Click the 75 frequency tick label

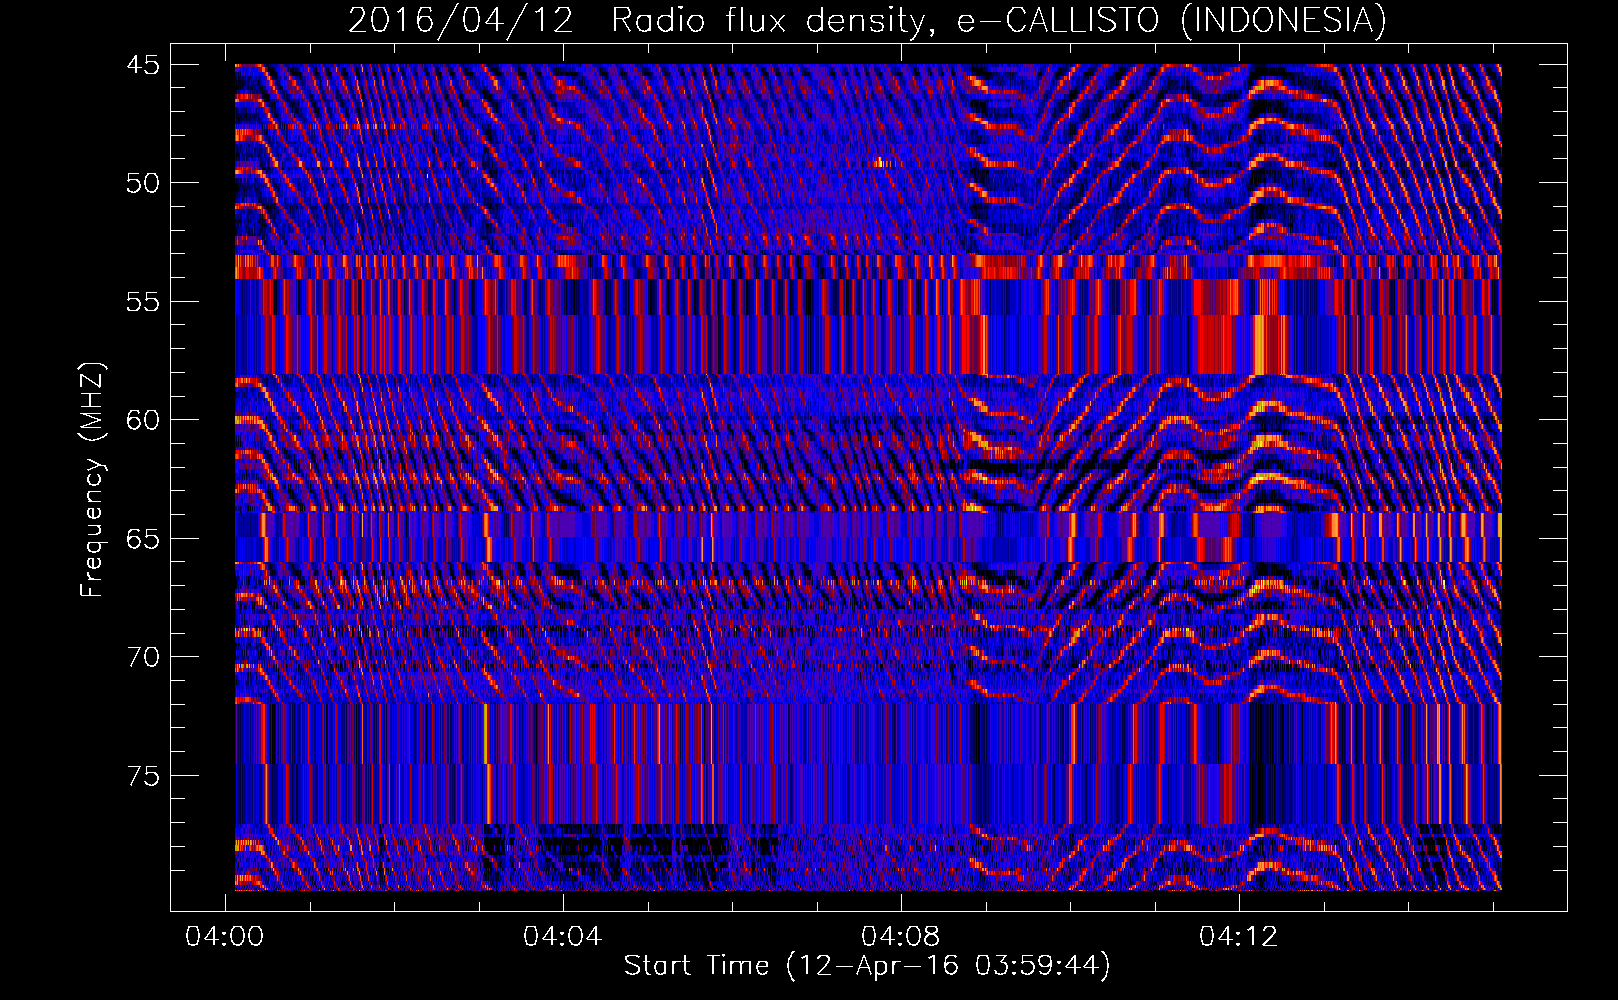[142, 776]
